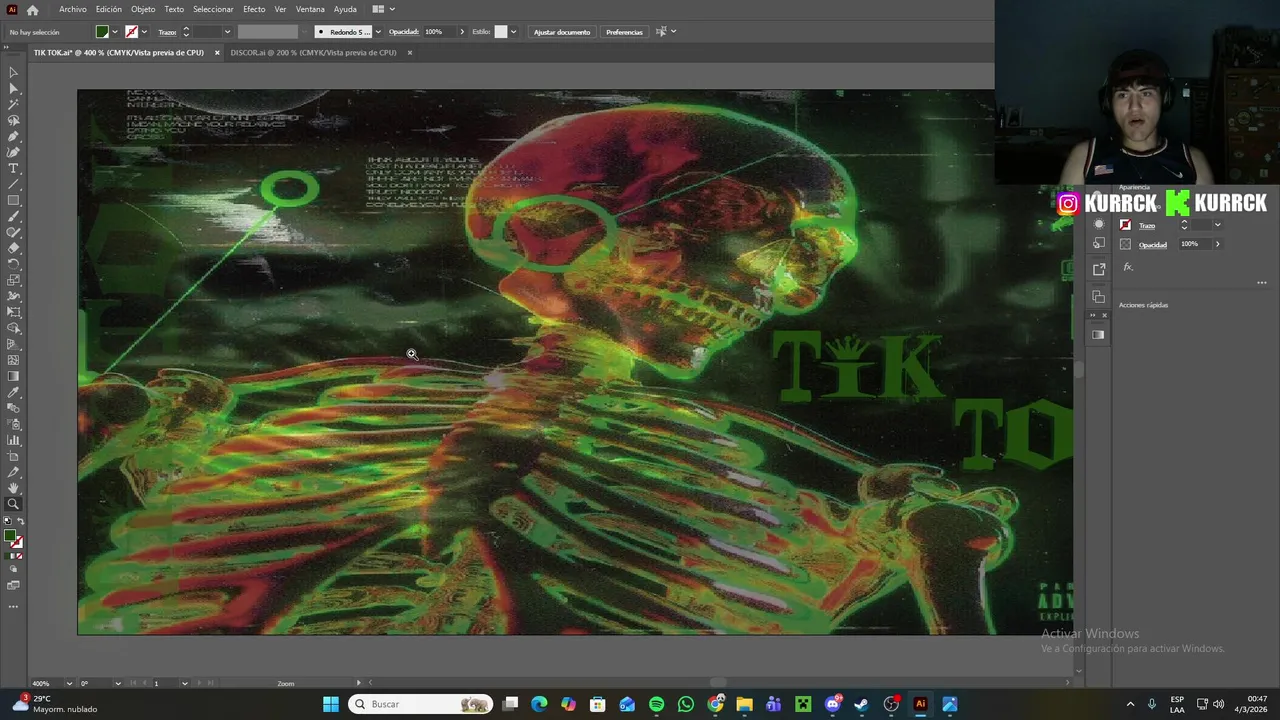Viewport: 1280px width, 720px height.
Task: Select the Eyedropper tool
Action: tap(13, 392)
